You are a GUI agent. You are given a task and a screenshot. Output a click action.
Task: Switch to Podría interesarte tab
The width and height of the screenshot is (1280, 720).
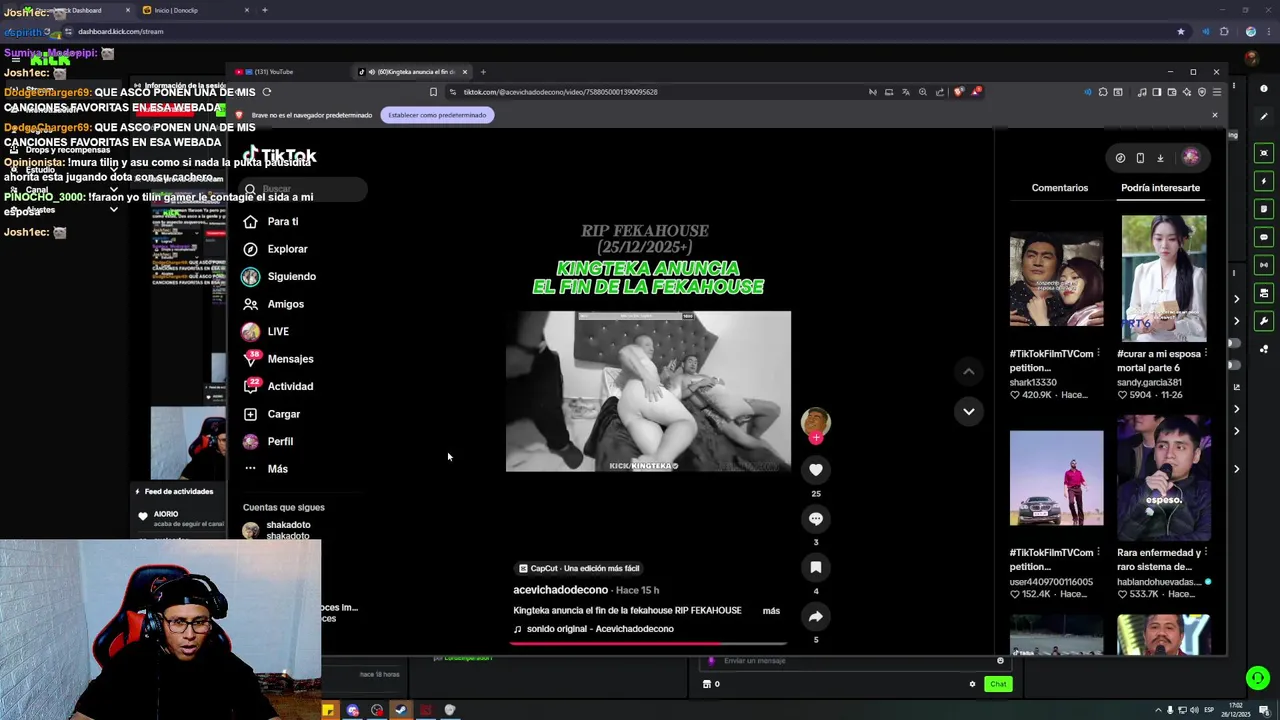point(1160,188)
